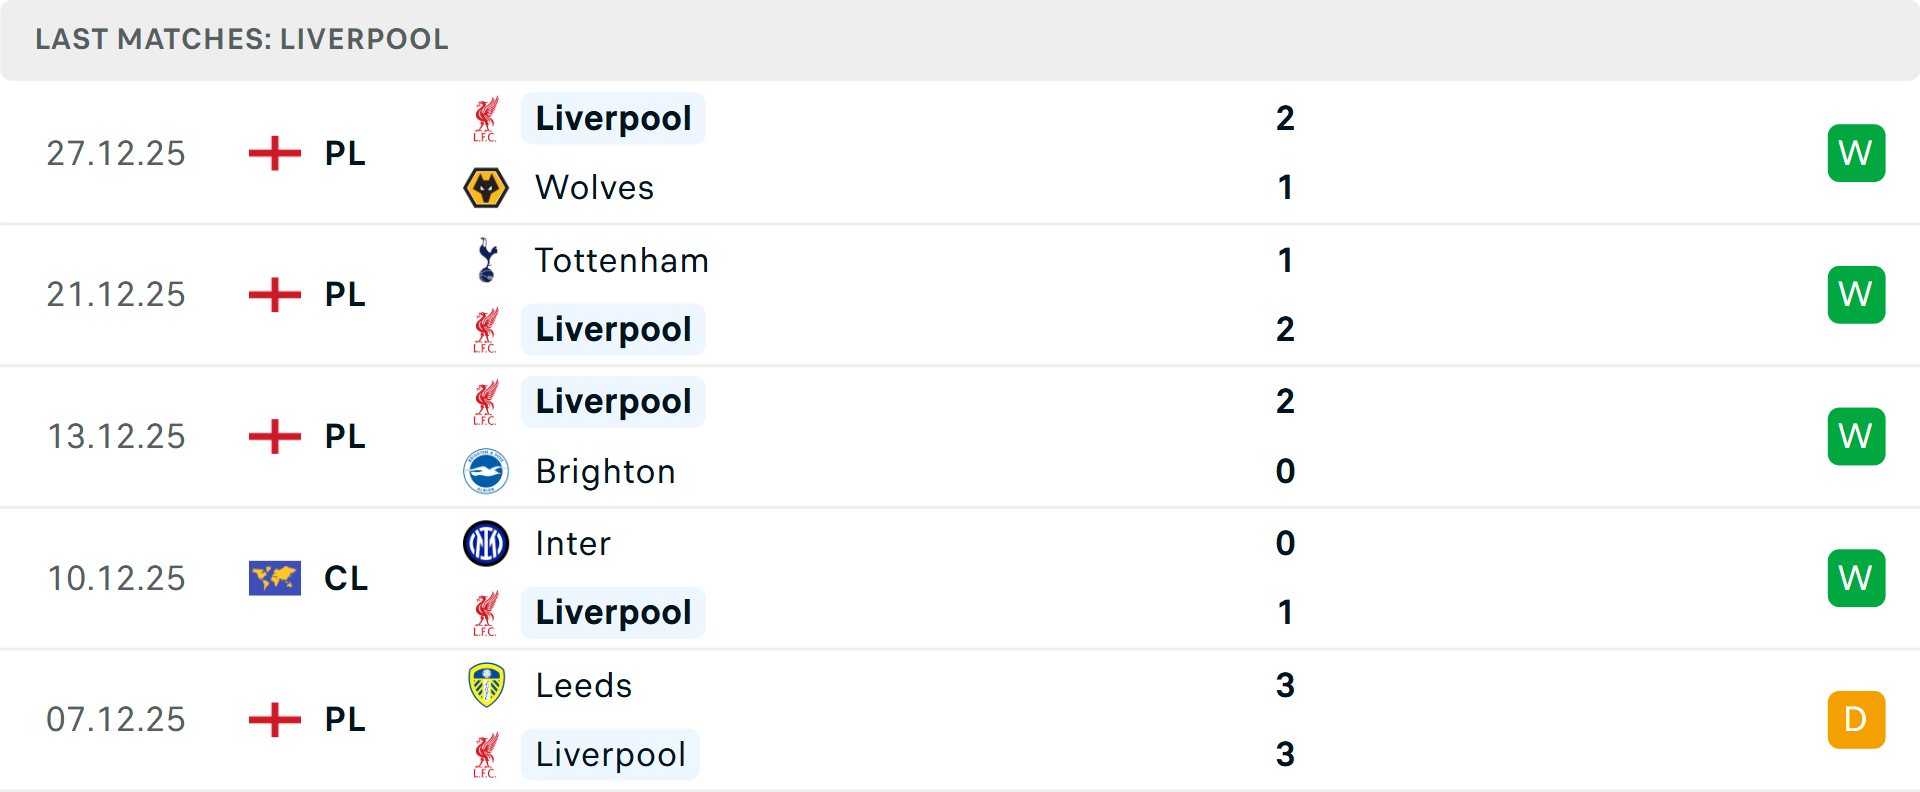Open the Brighton team link
The height and width of the screenshot is (792, 1920).
(x=605, y=472)
